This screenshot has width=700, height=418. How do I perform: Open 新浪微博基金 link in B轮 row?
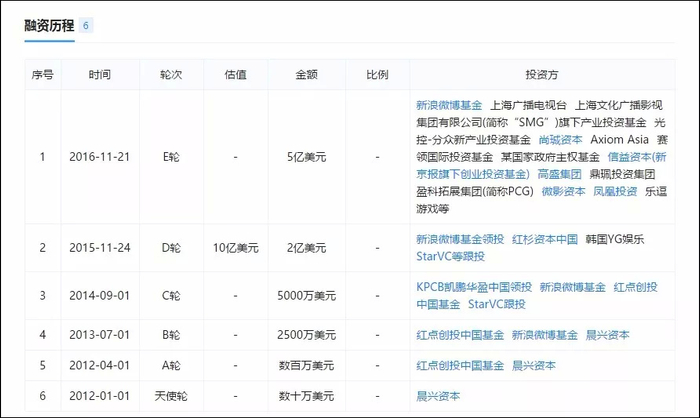545,335
